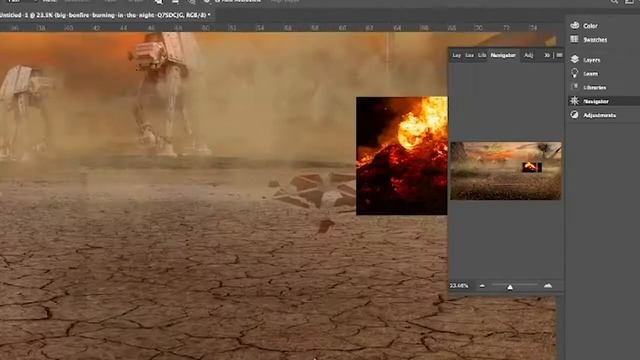
Task: Click the zoom-out small mountains icon
Action: 482,286
